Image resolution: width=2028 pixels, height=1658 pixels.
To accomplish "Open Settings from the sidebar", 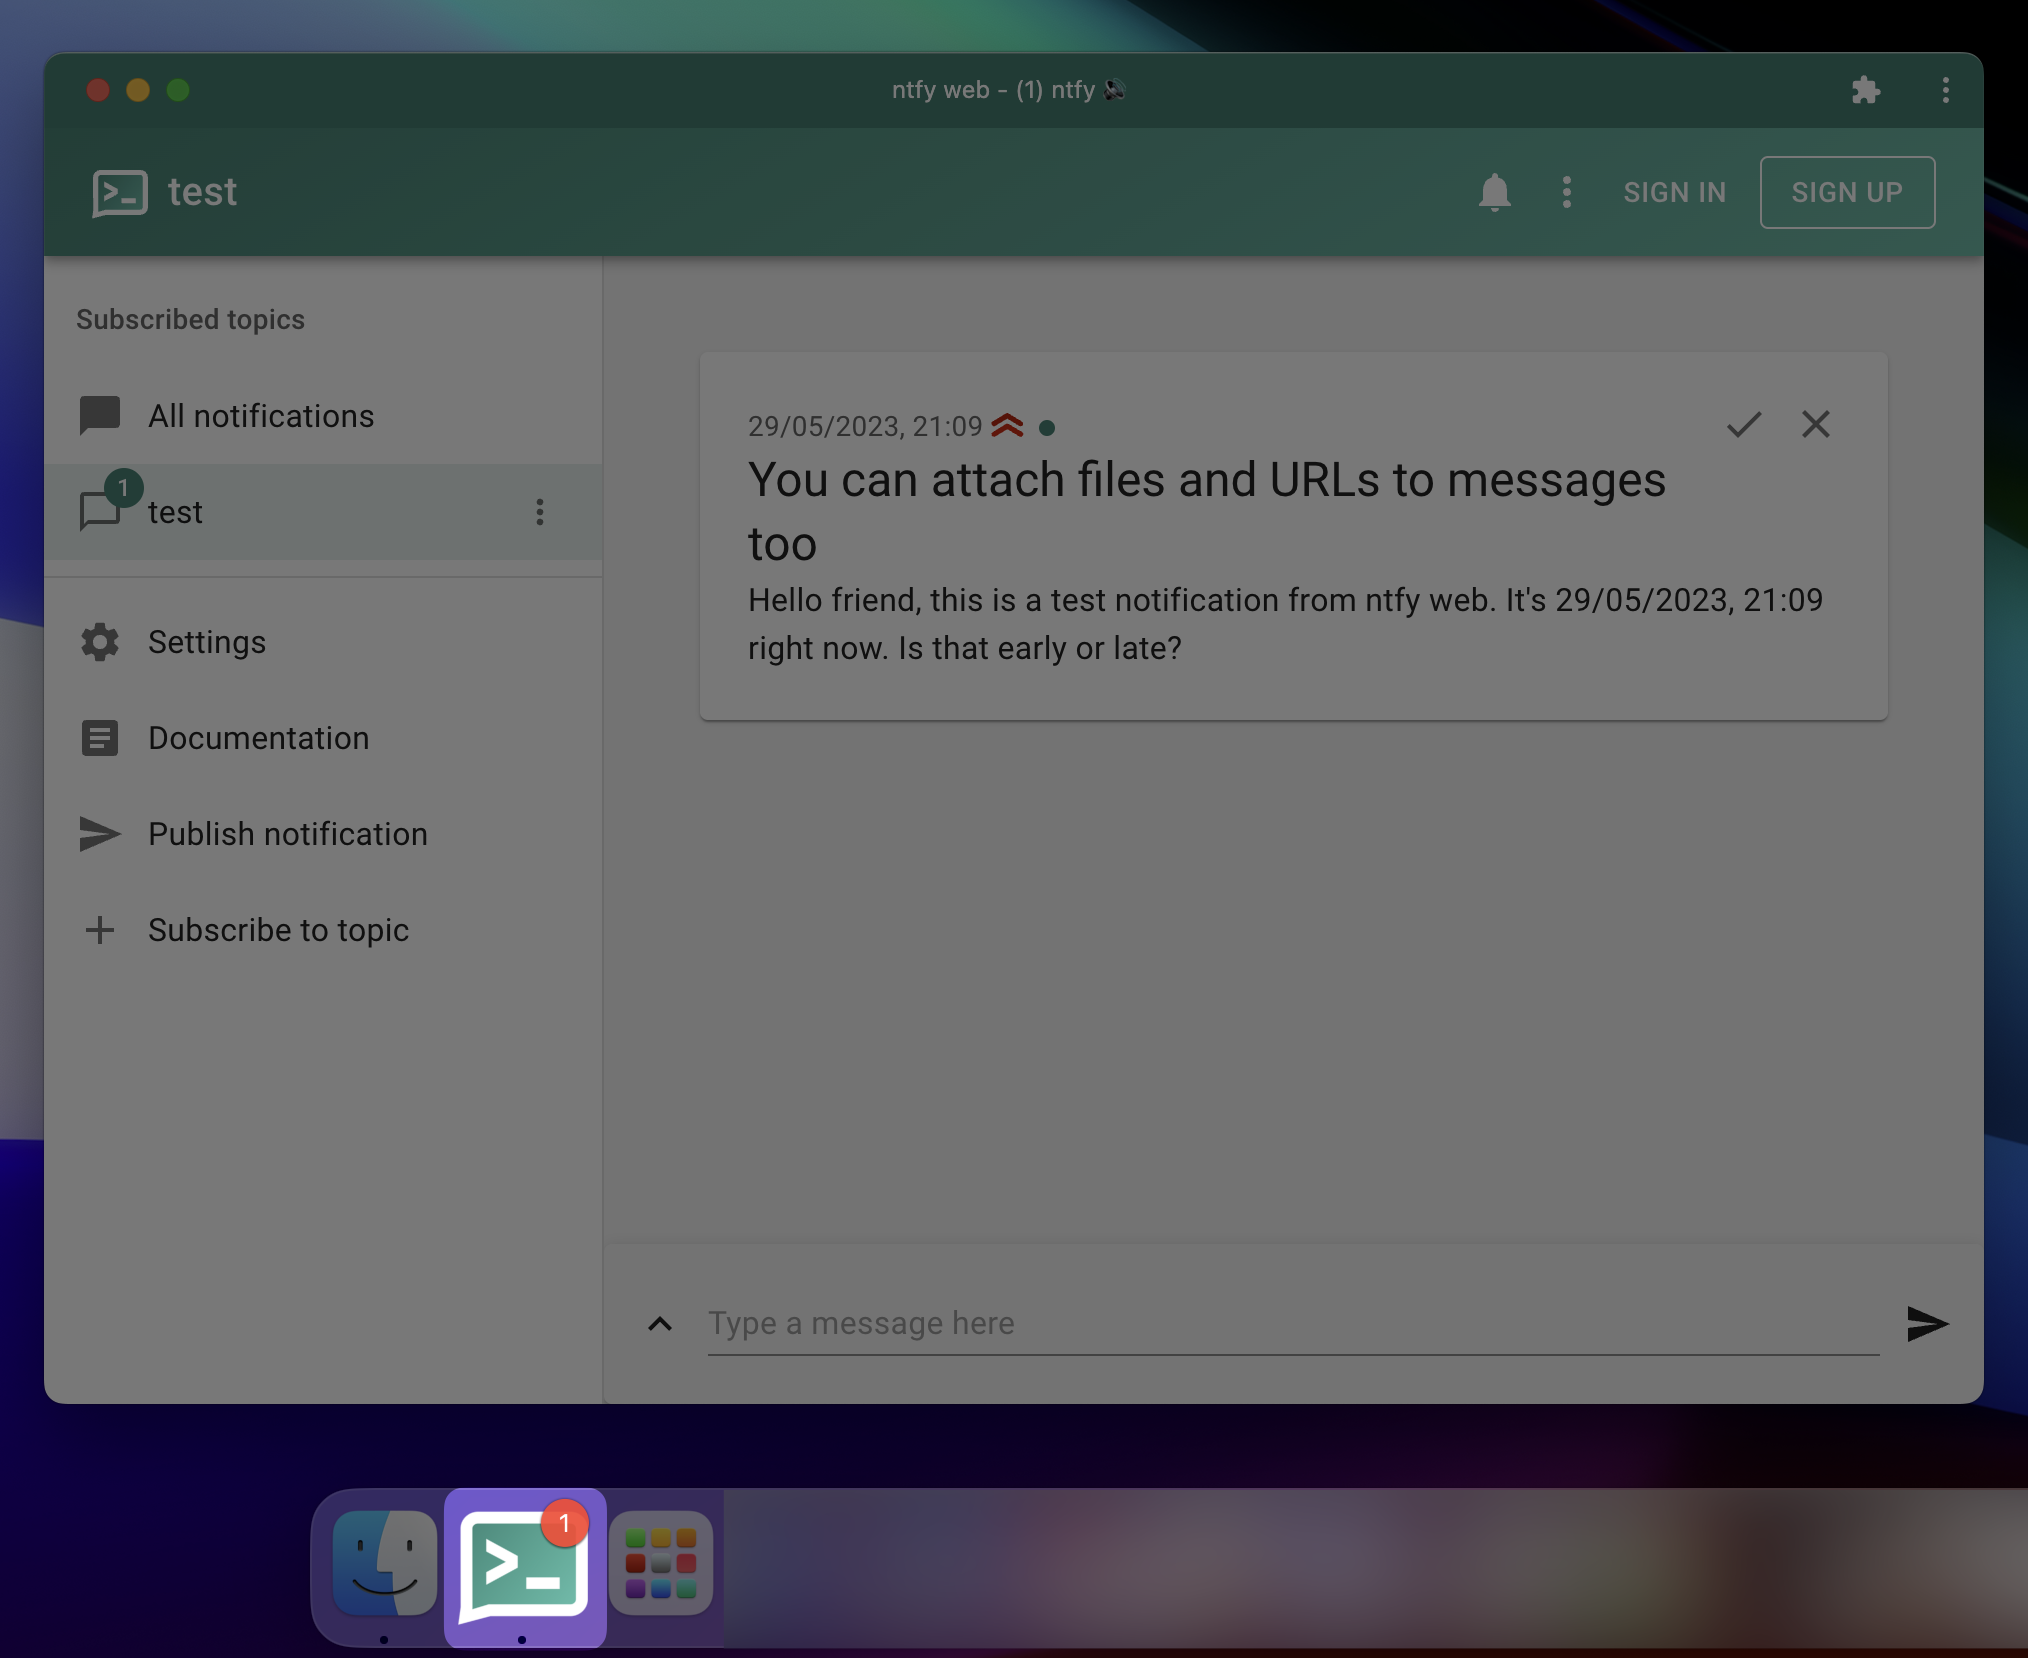I will tap(207, 642).
